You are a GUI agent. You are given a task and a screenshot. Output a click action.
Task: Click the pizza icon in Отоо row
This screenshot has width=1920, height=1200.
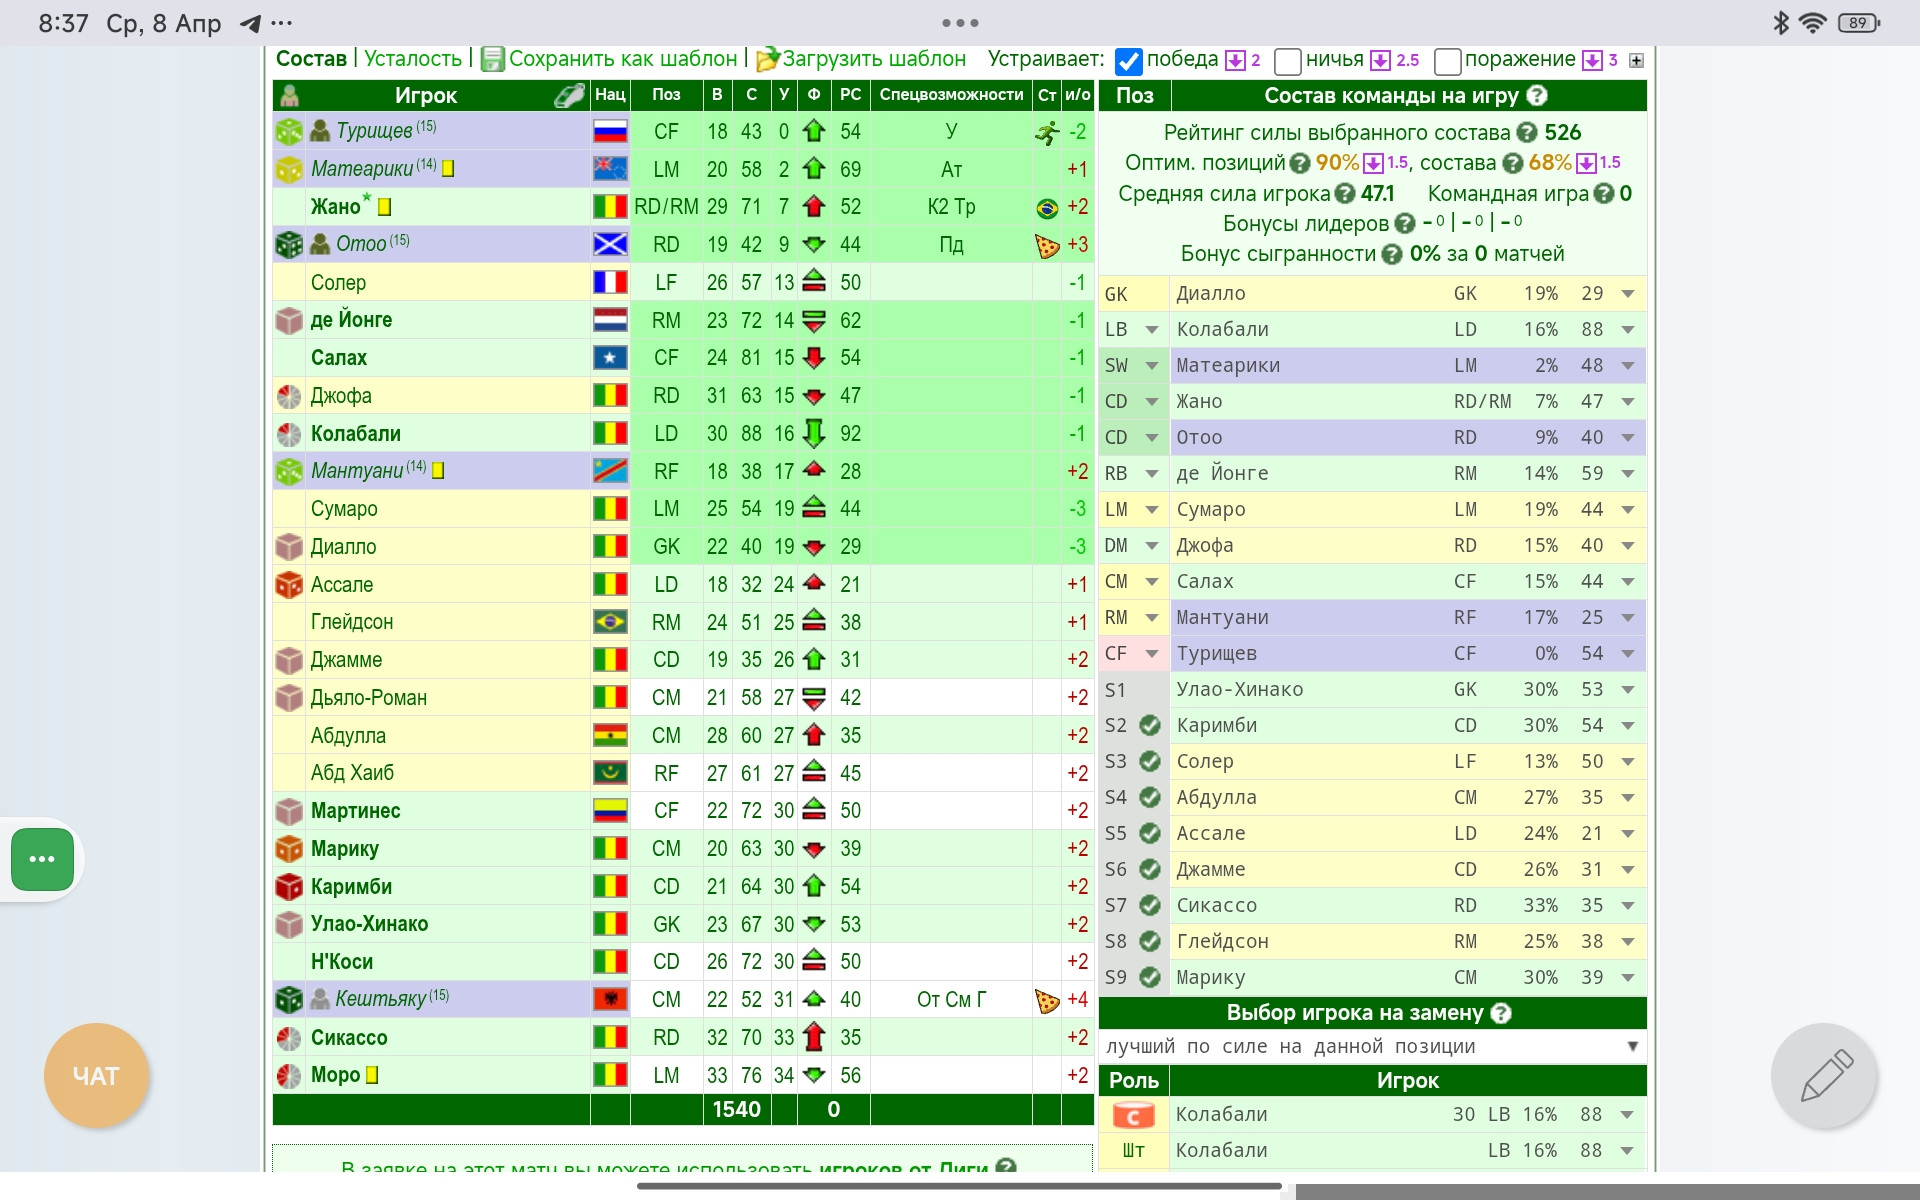1047,246
